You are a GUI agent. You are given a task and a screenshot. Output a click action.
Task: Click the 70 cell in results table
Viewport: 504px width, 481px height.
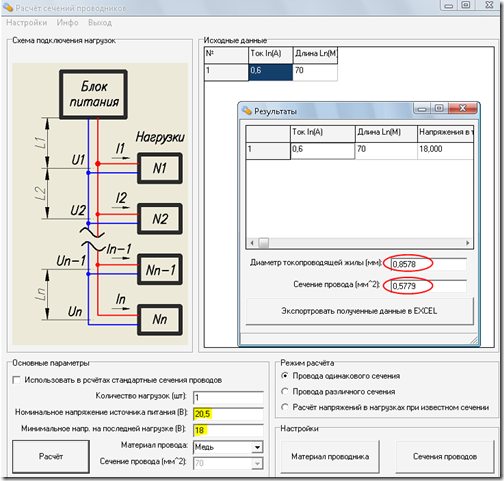click(386, 151)
